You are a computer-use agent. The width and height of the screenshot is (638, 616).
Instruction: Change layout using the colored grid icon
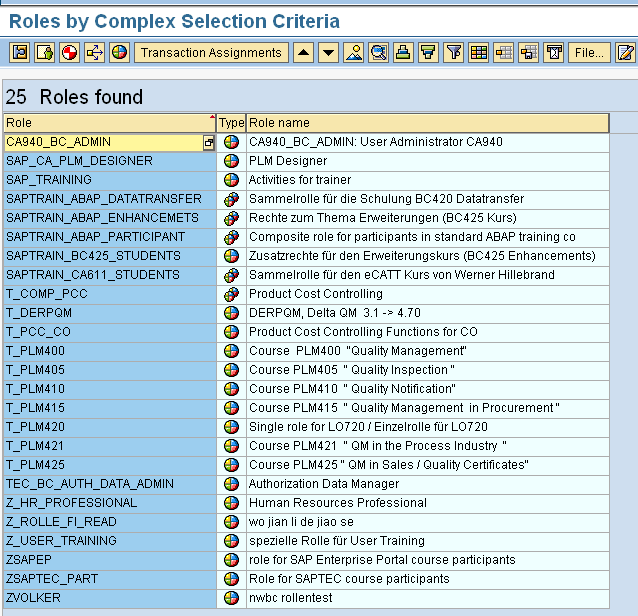click(x=478, y=52)
